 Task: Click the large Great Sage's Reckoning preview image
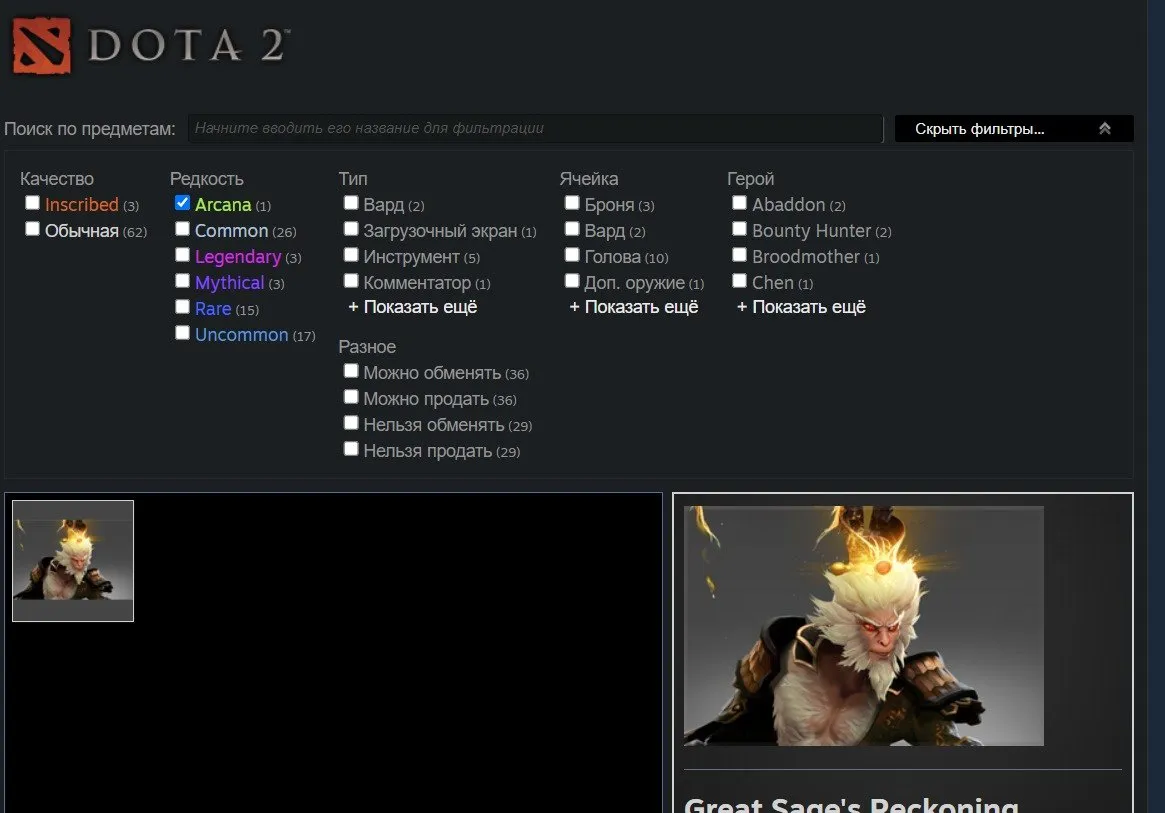pyautogui.click(x=863, y=626)
